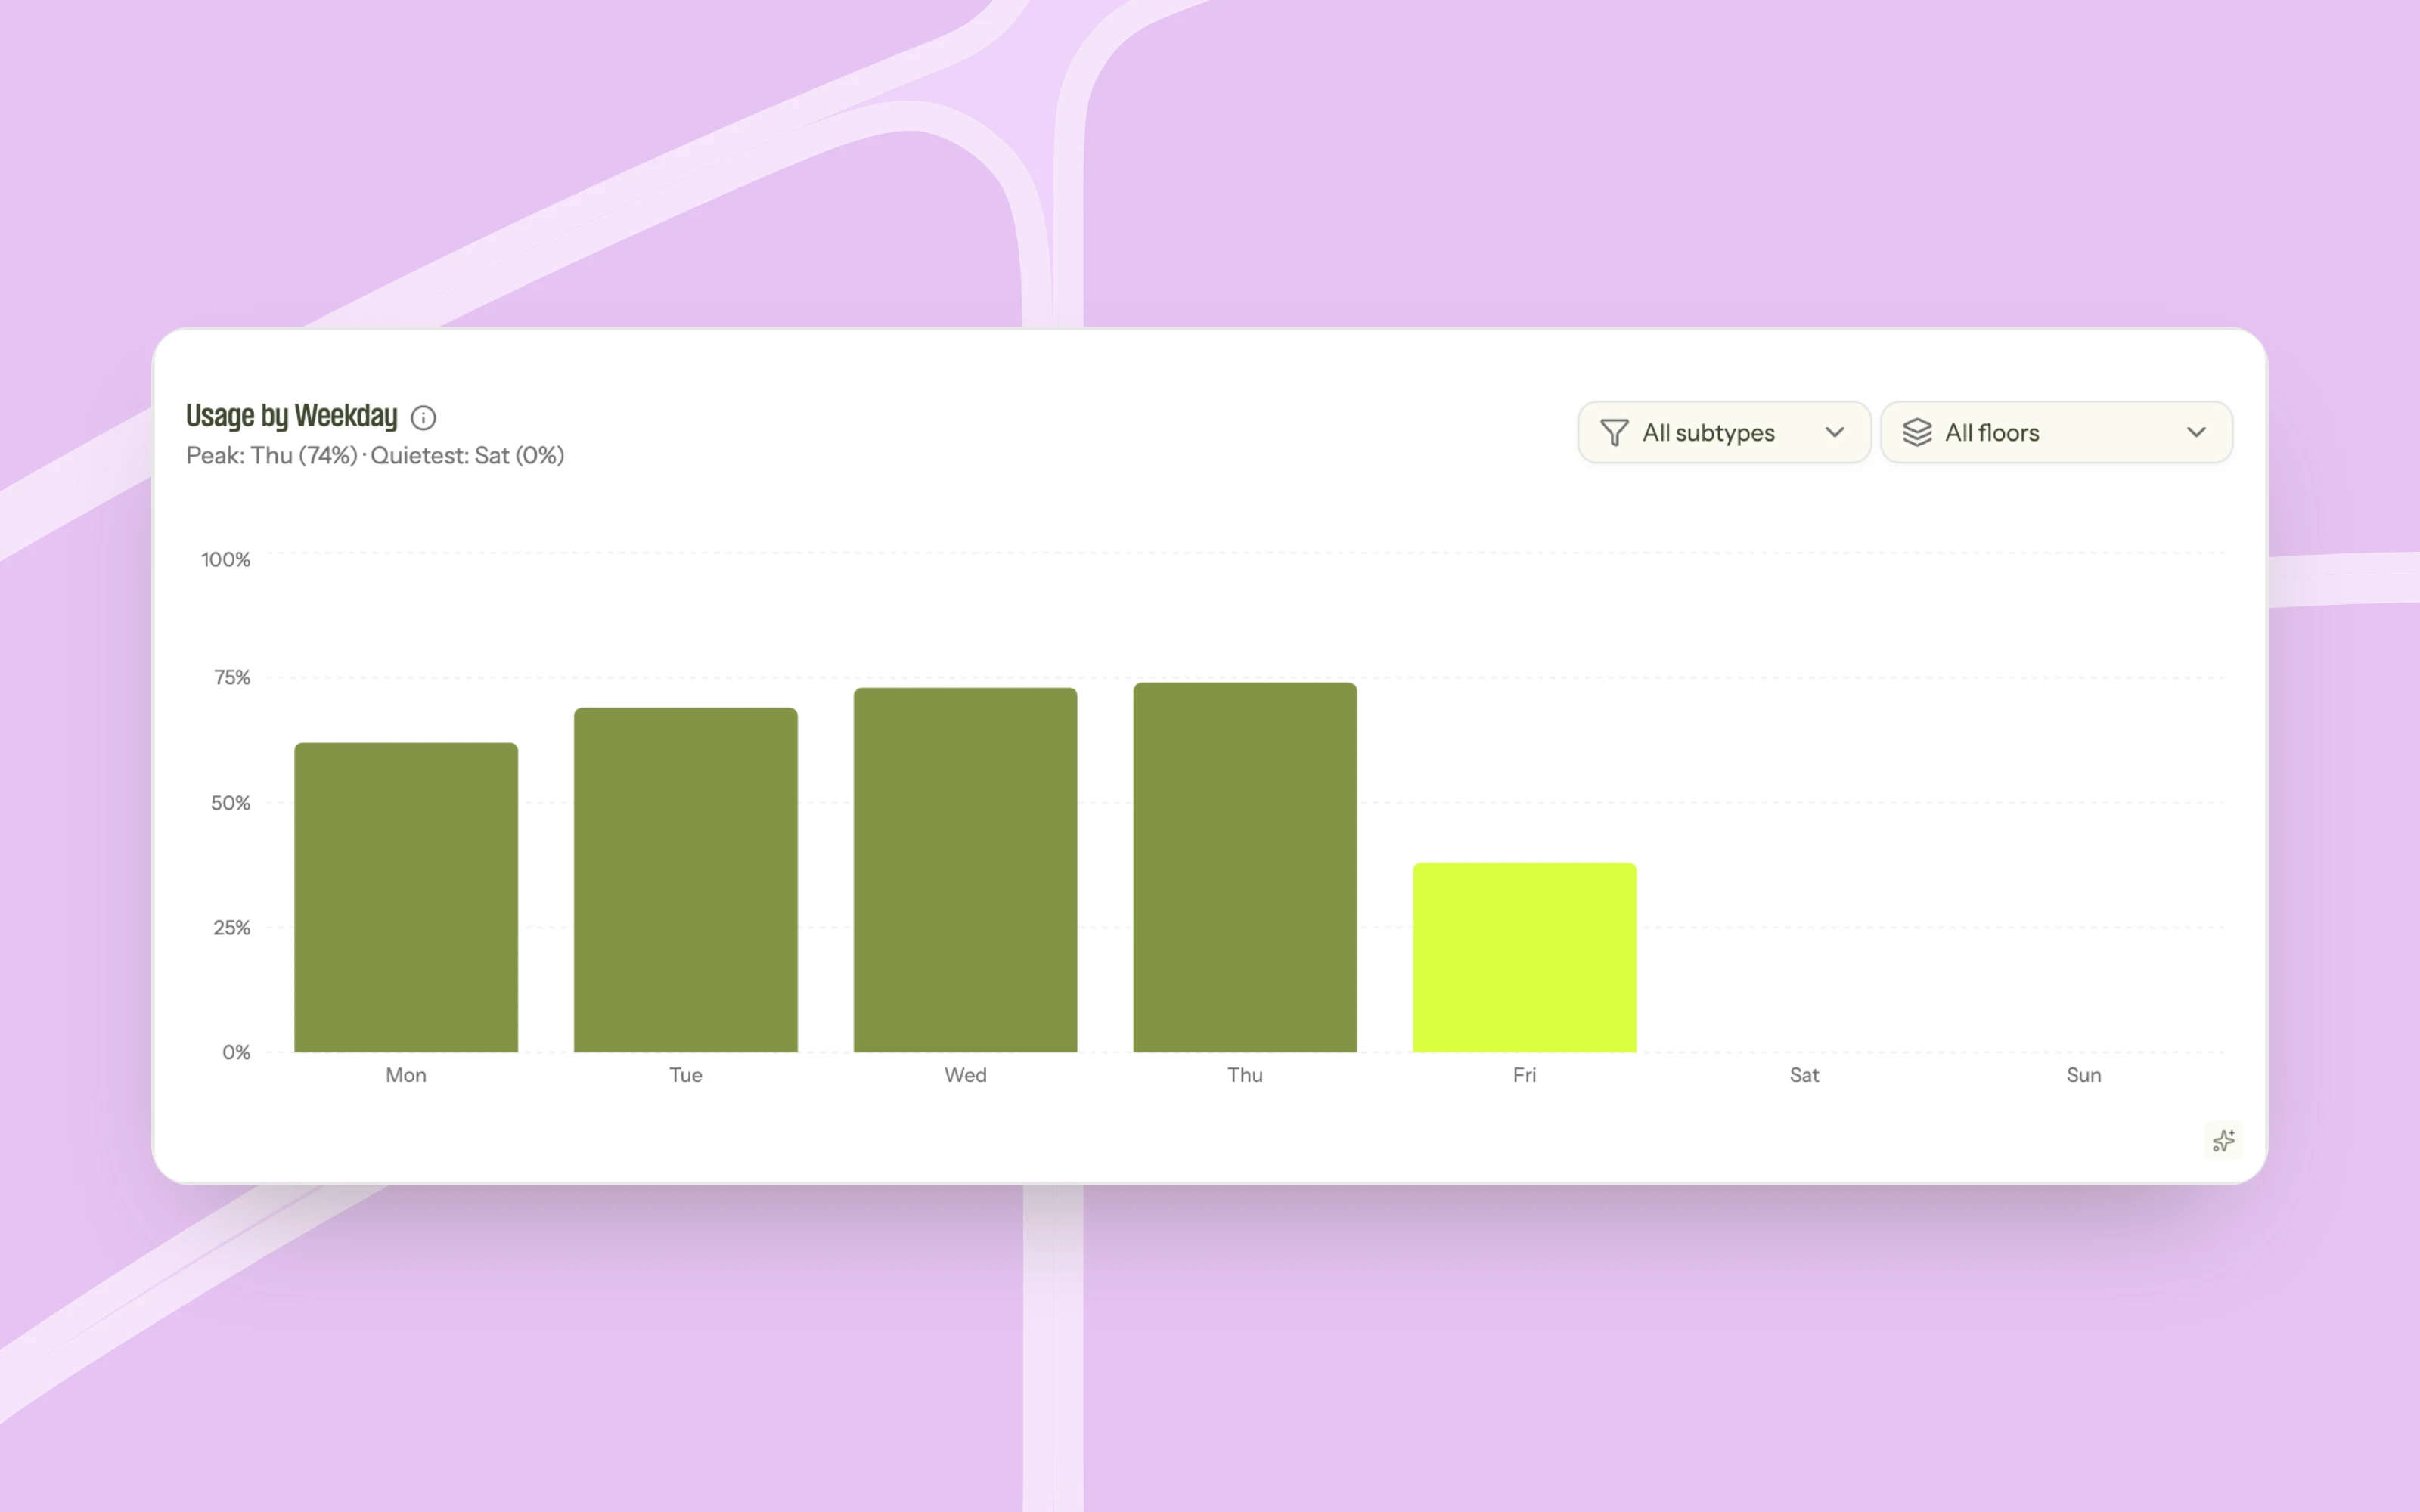Click the '75%' y-axis label
Viewport: 2420px width, 1512px height.
(232, 678)
